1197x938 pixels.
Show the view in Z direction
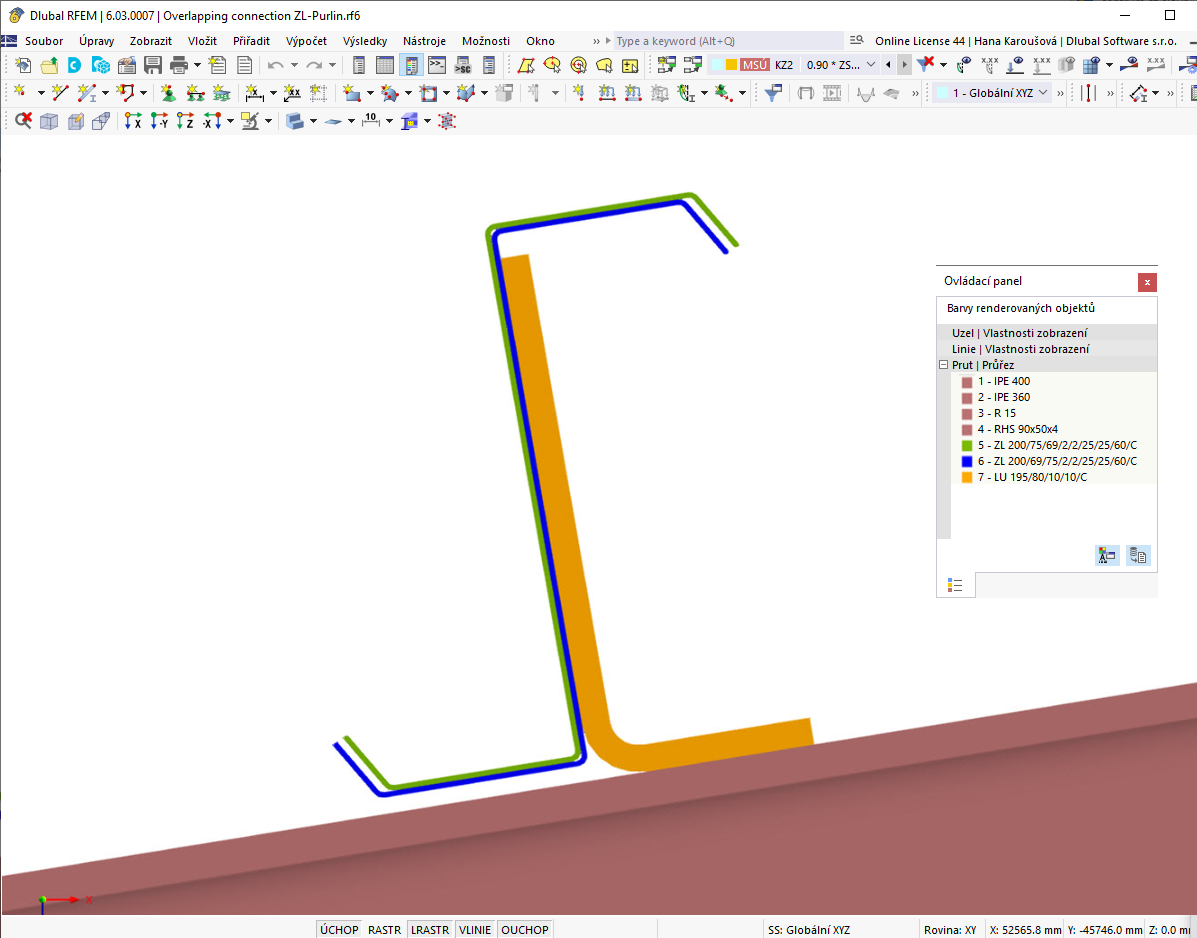coord(185,121)
